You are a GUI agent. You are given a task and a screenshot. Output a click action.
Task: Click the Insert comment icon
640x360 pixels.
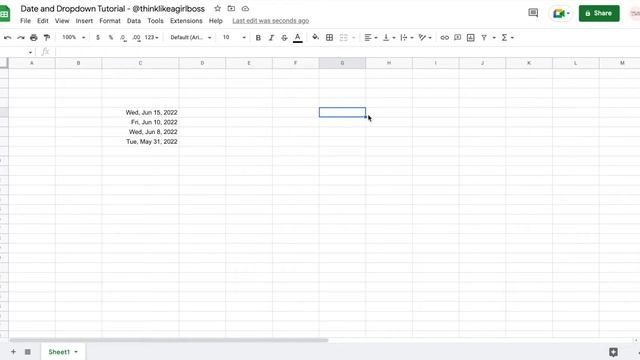click(x=458, y=38)
